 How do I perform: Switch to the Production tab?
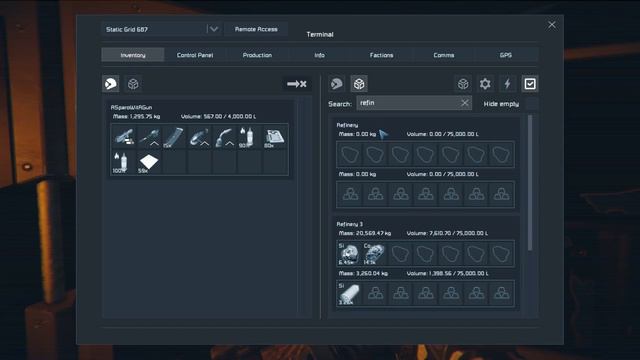pyautogui.click(x=257, y=55)
